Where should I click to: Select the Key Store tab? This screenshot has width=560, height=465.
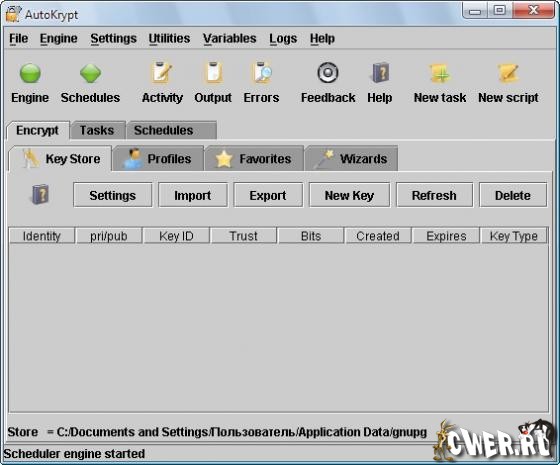pos(60,159)
